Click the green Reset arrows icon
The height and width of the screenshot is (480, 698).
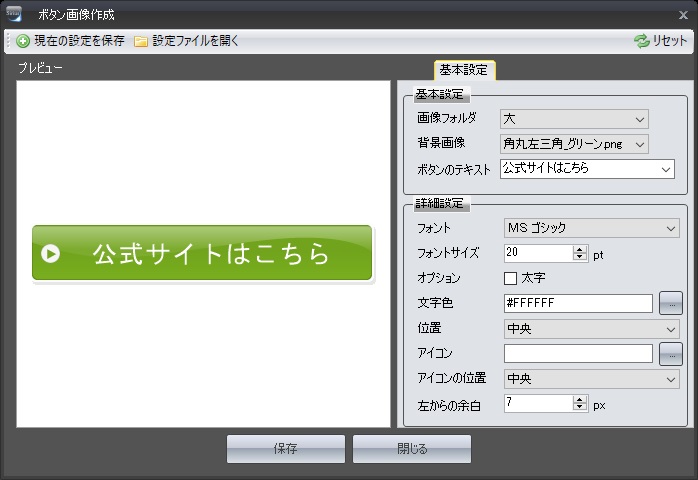point(641,42)
